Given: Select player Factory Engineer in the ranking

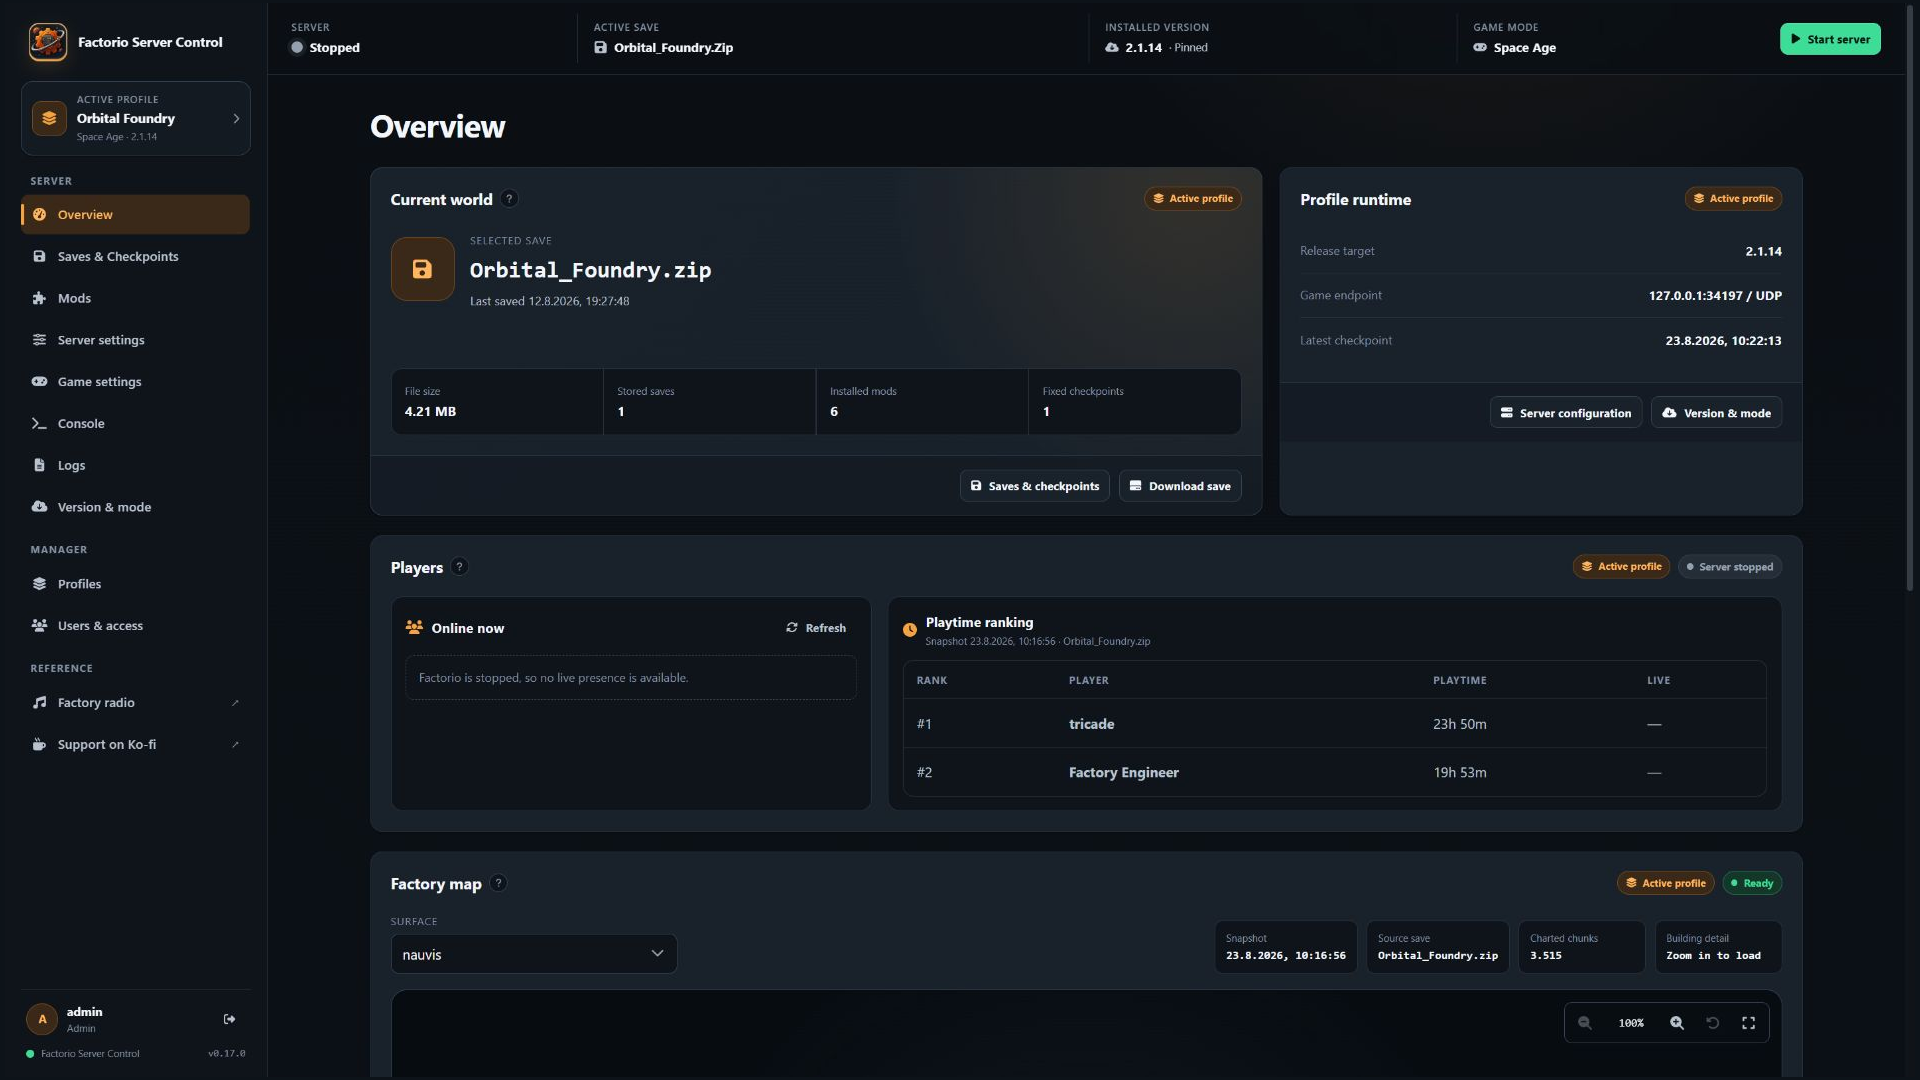Looking at the screenshot, I should 1124,773.
